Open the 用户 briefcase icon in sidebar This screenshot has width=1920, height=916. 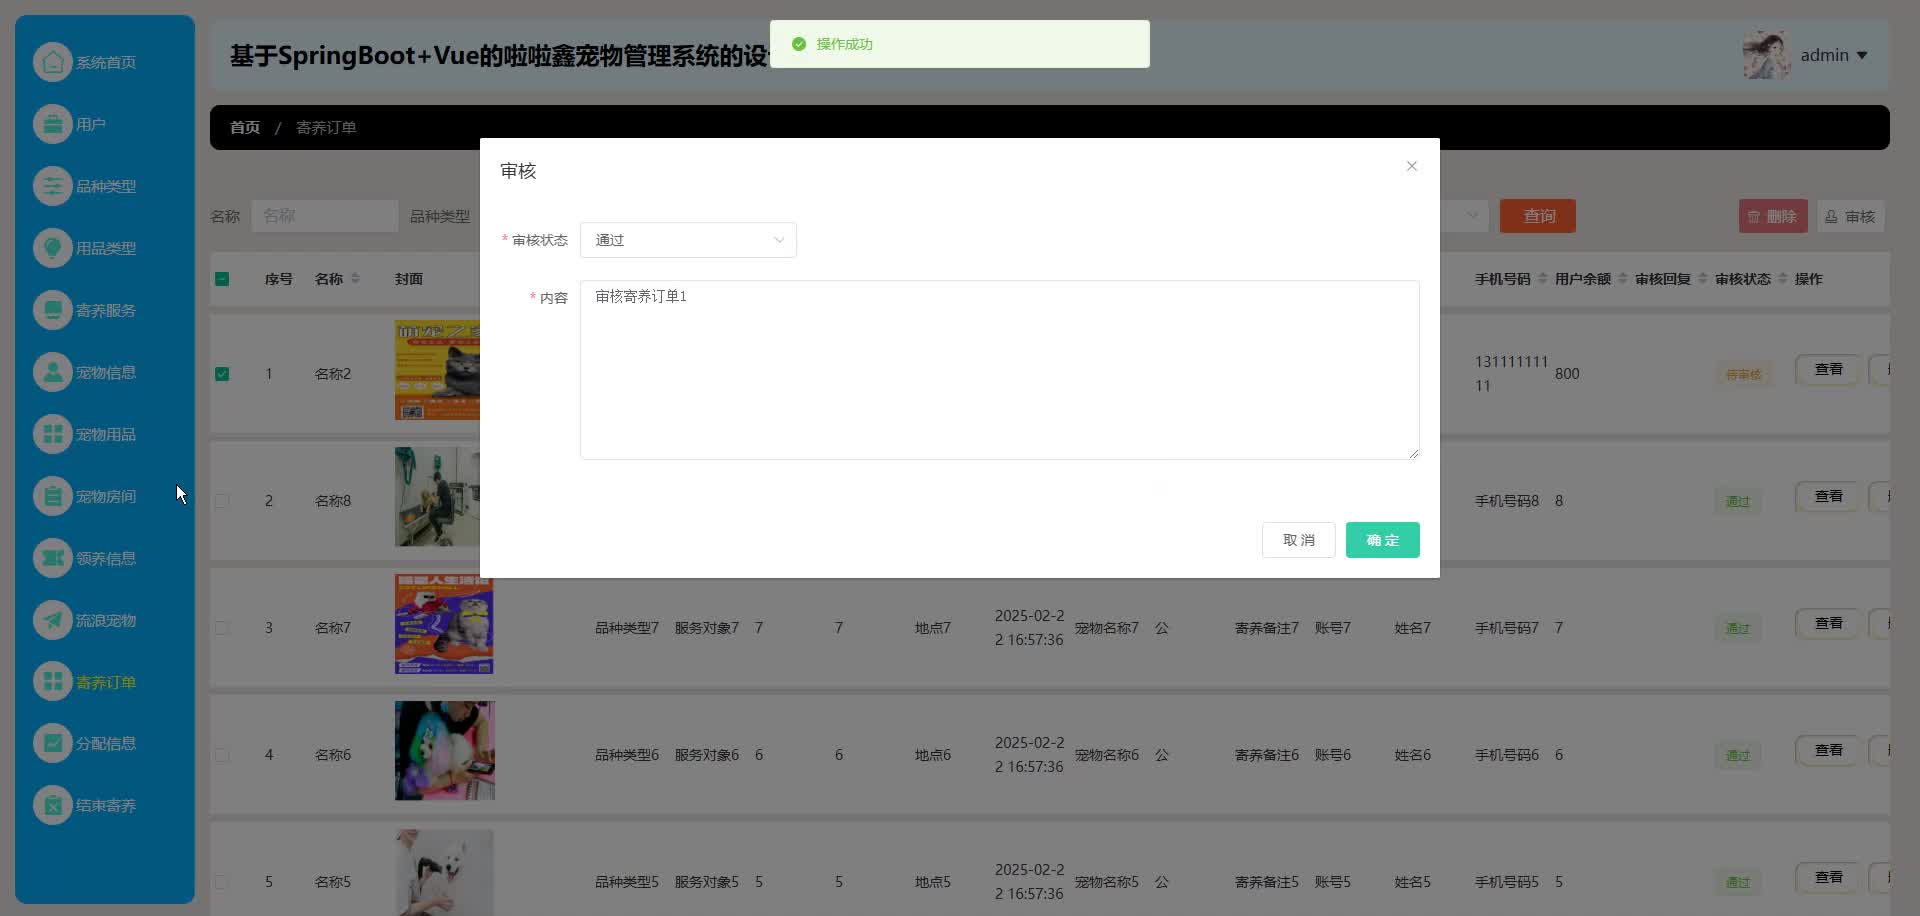53,124
